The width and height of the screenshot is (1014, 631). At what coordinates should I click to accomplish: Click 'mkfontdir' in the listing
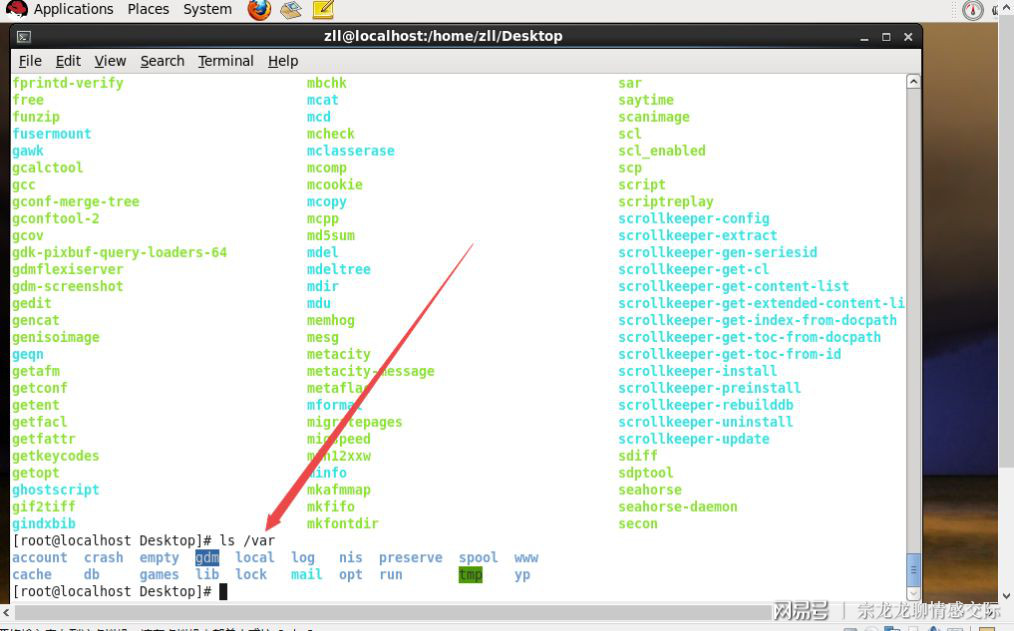click(342, 524)
